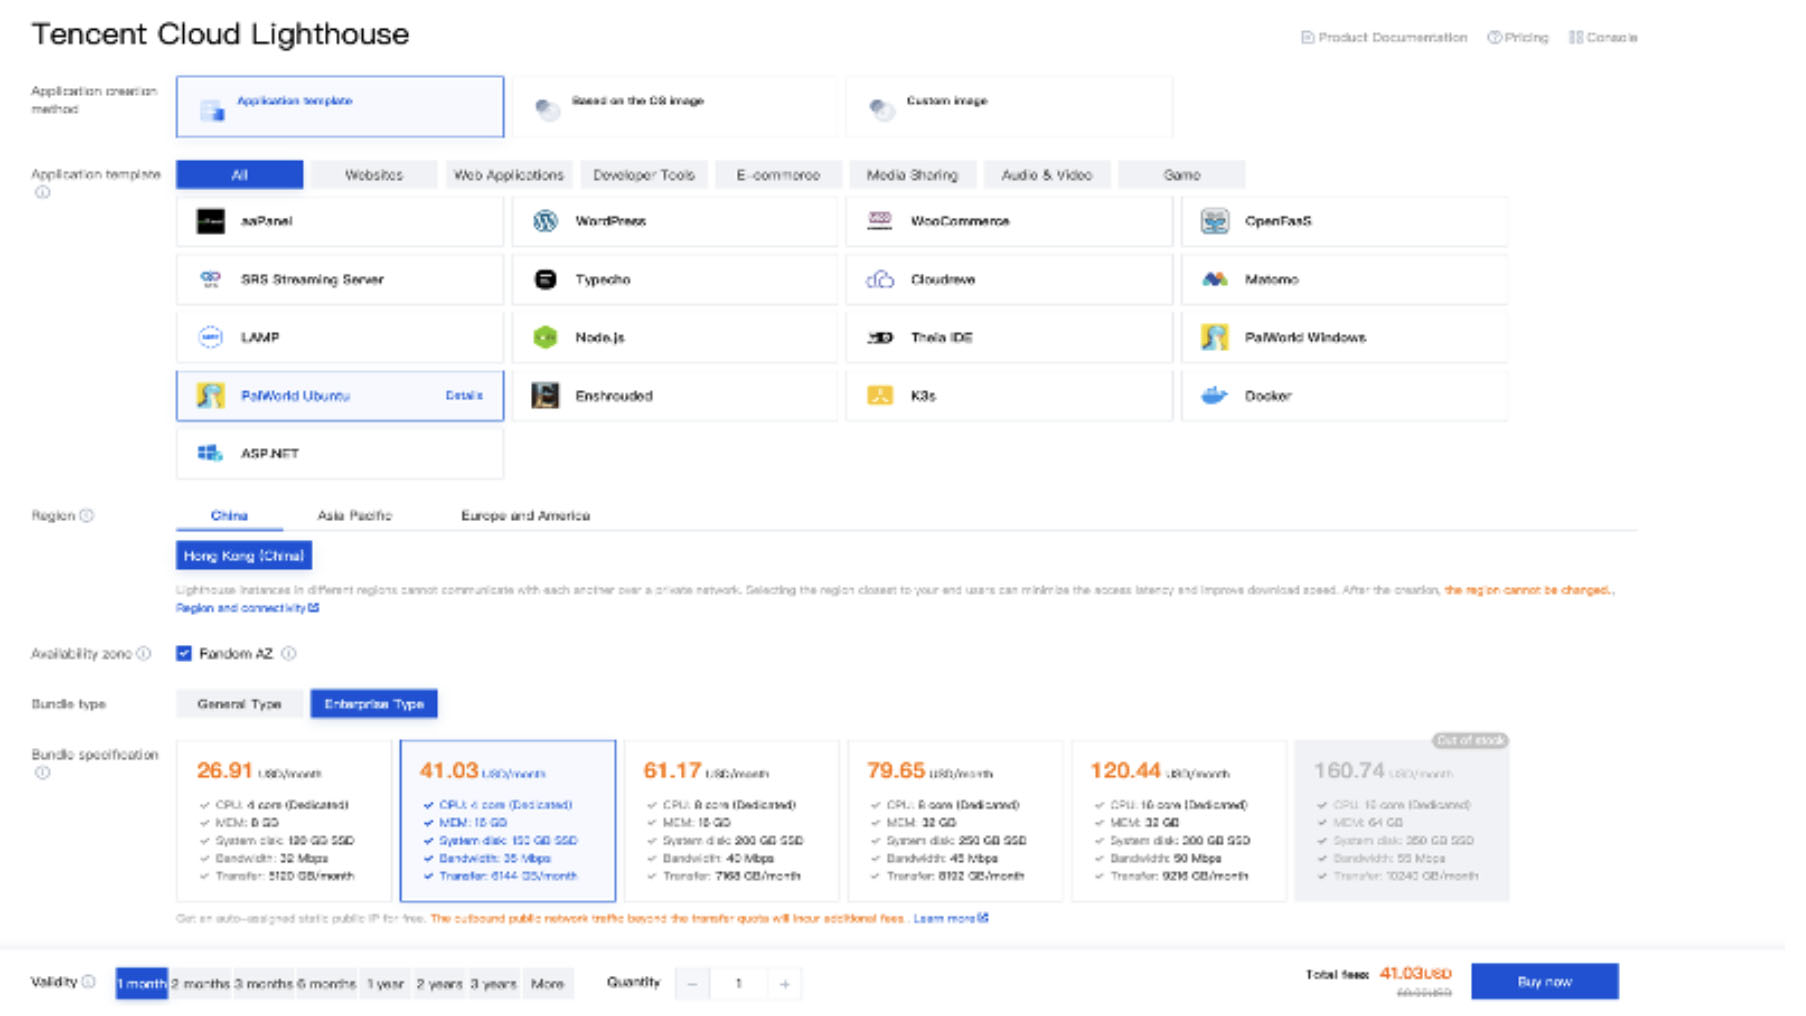Open PalWorld Ubuntu Details link

pyautogui.click(x=464, y=395)
